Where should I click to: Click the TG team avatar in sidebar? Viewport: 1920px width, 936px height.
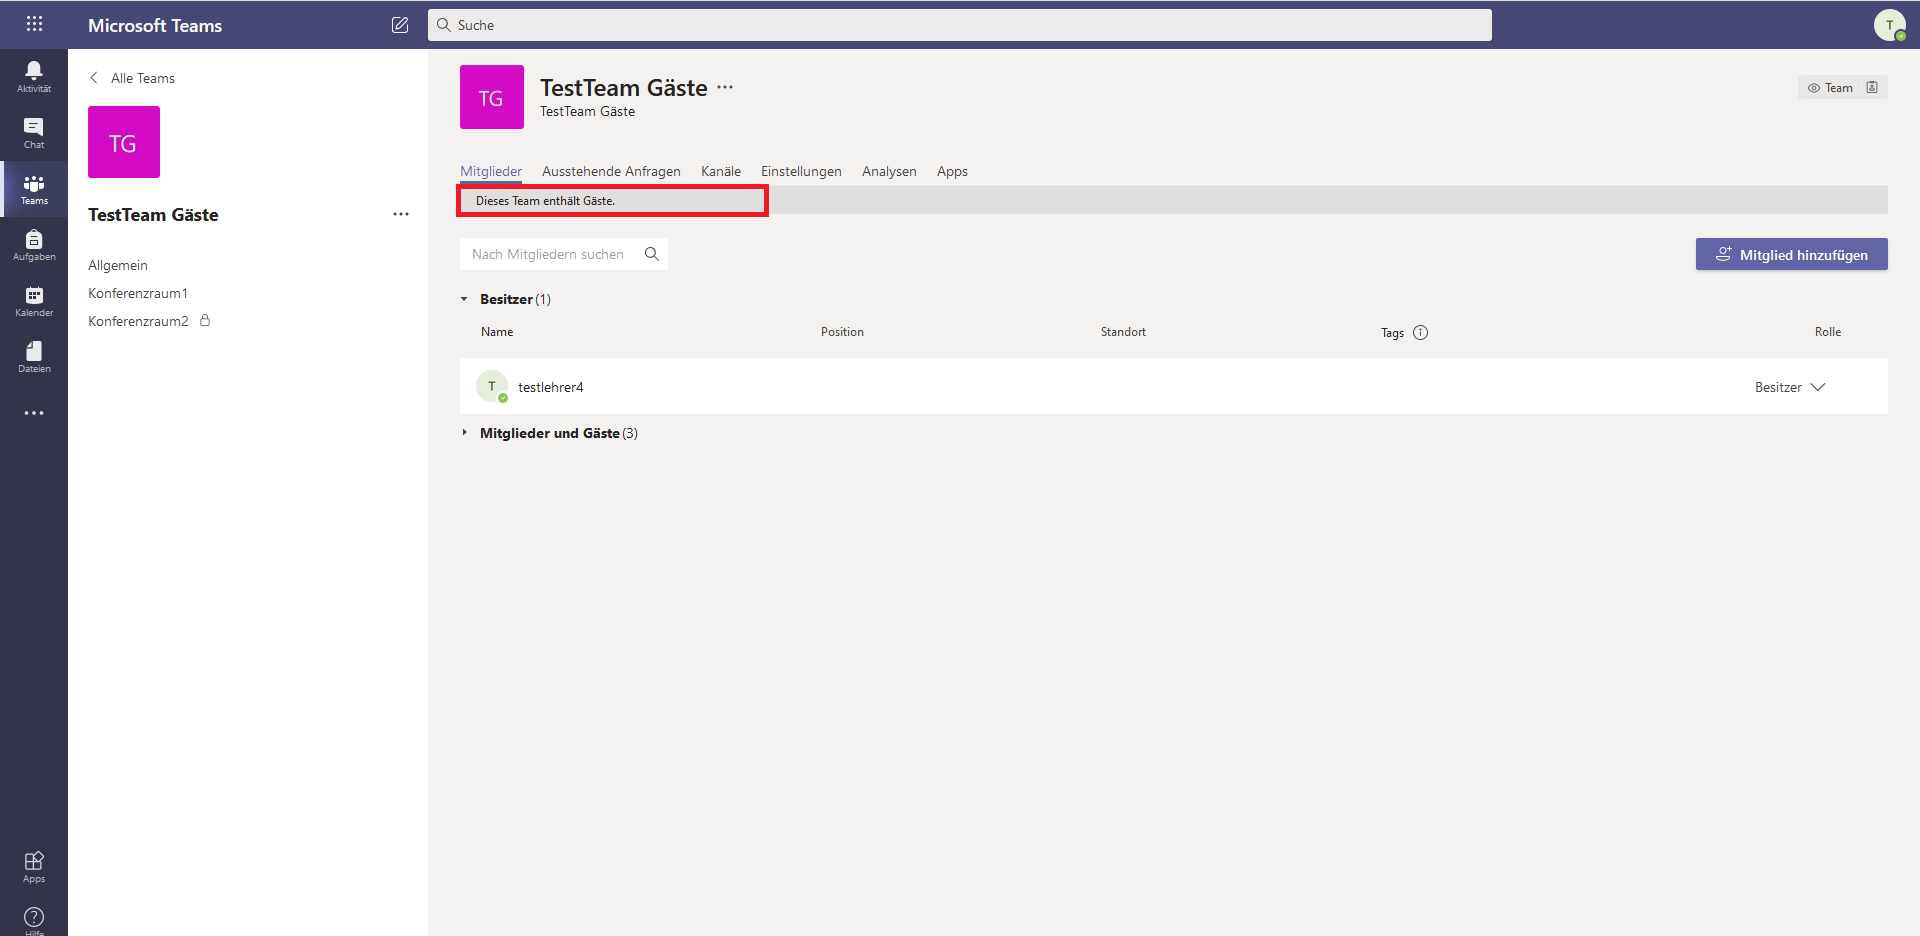click(124, 142)
